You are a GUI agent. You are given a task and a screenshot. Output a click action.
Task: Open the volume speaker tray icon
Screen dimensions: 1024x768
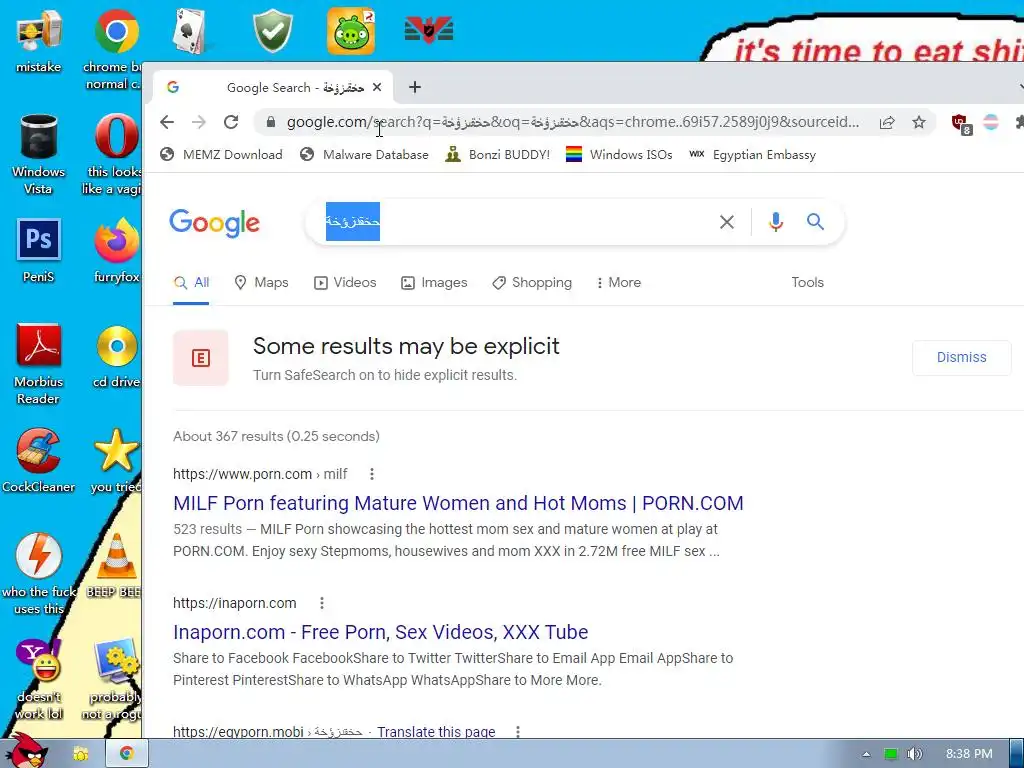coord(914,754)
